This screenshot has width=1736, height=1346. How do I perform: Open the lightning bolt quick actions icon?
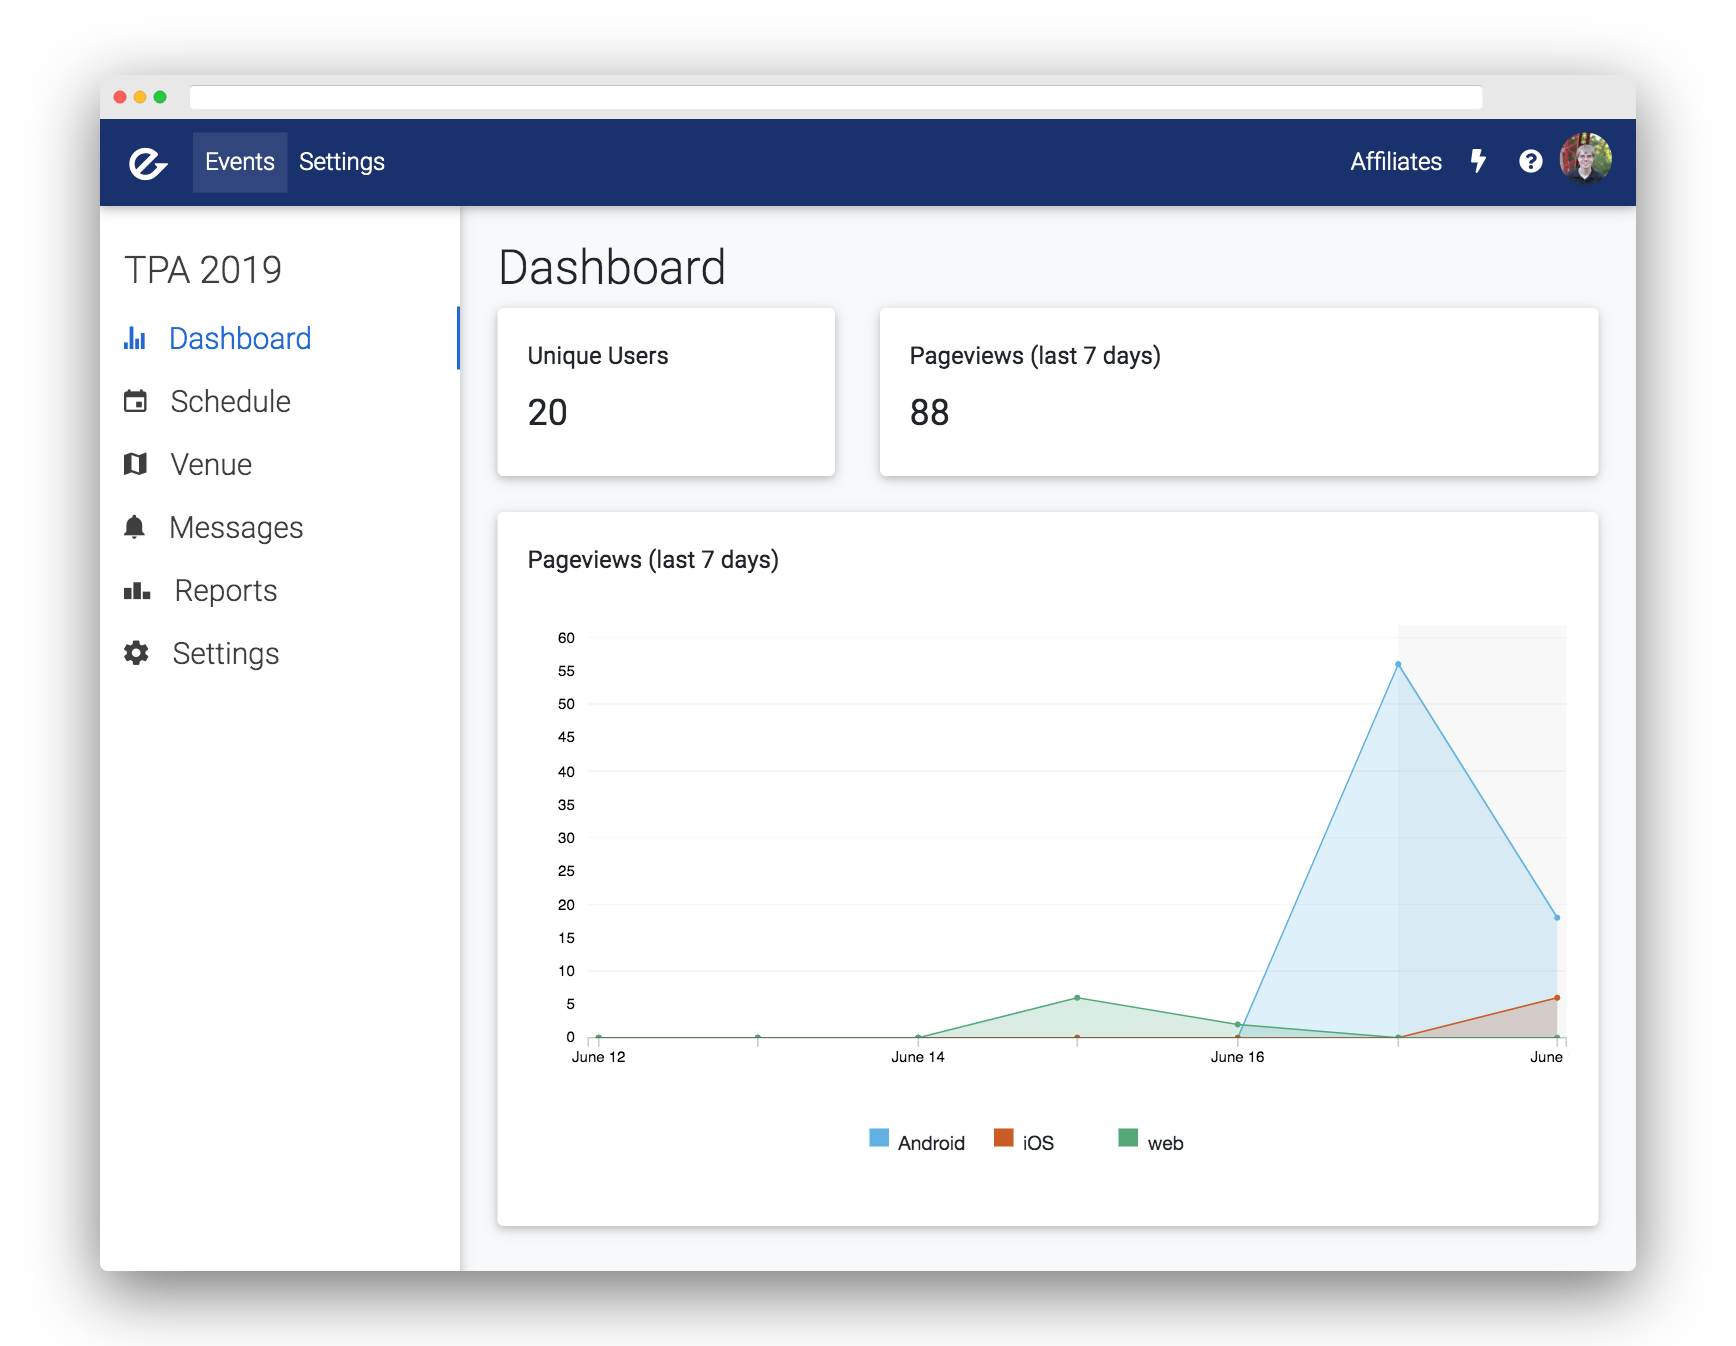click(x=1478, y=161)
